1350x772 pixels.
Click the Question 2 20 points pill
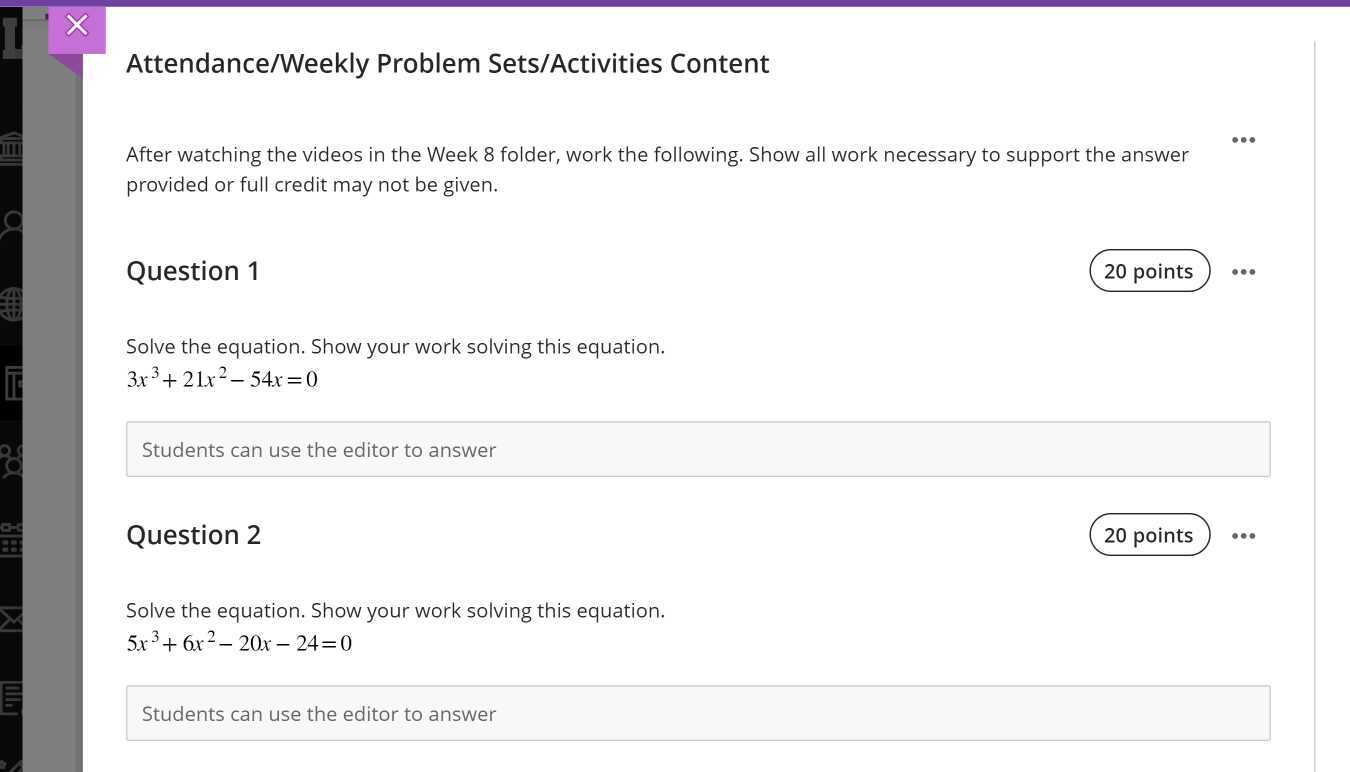coord(1149,535)
